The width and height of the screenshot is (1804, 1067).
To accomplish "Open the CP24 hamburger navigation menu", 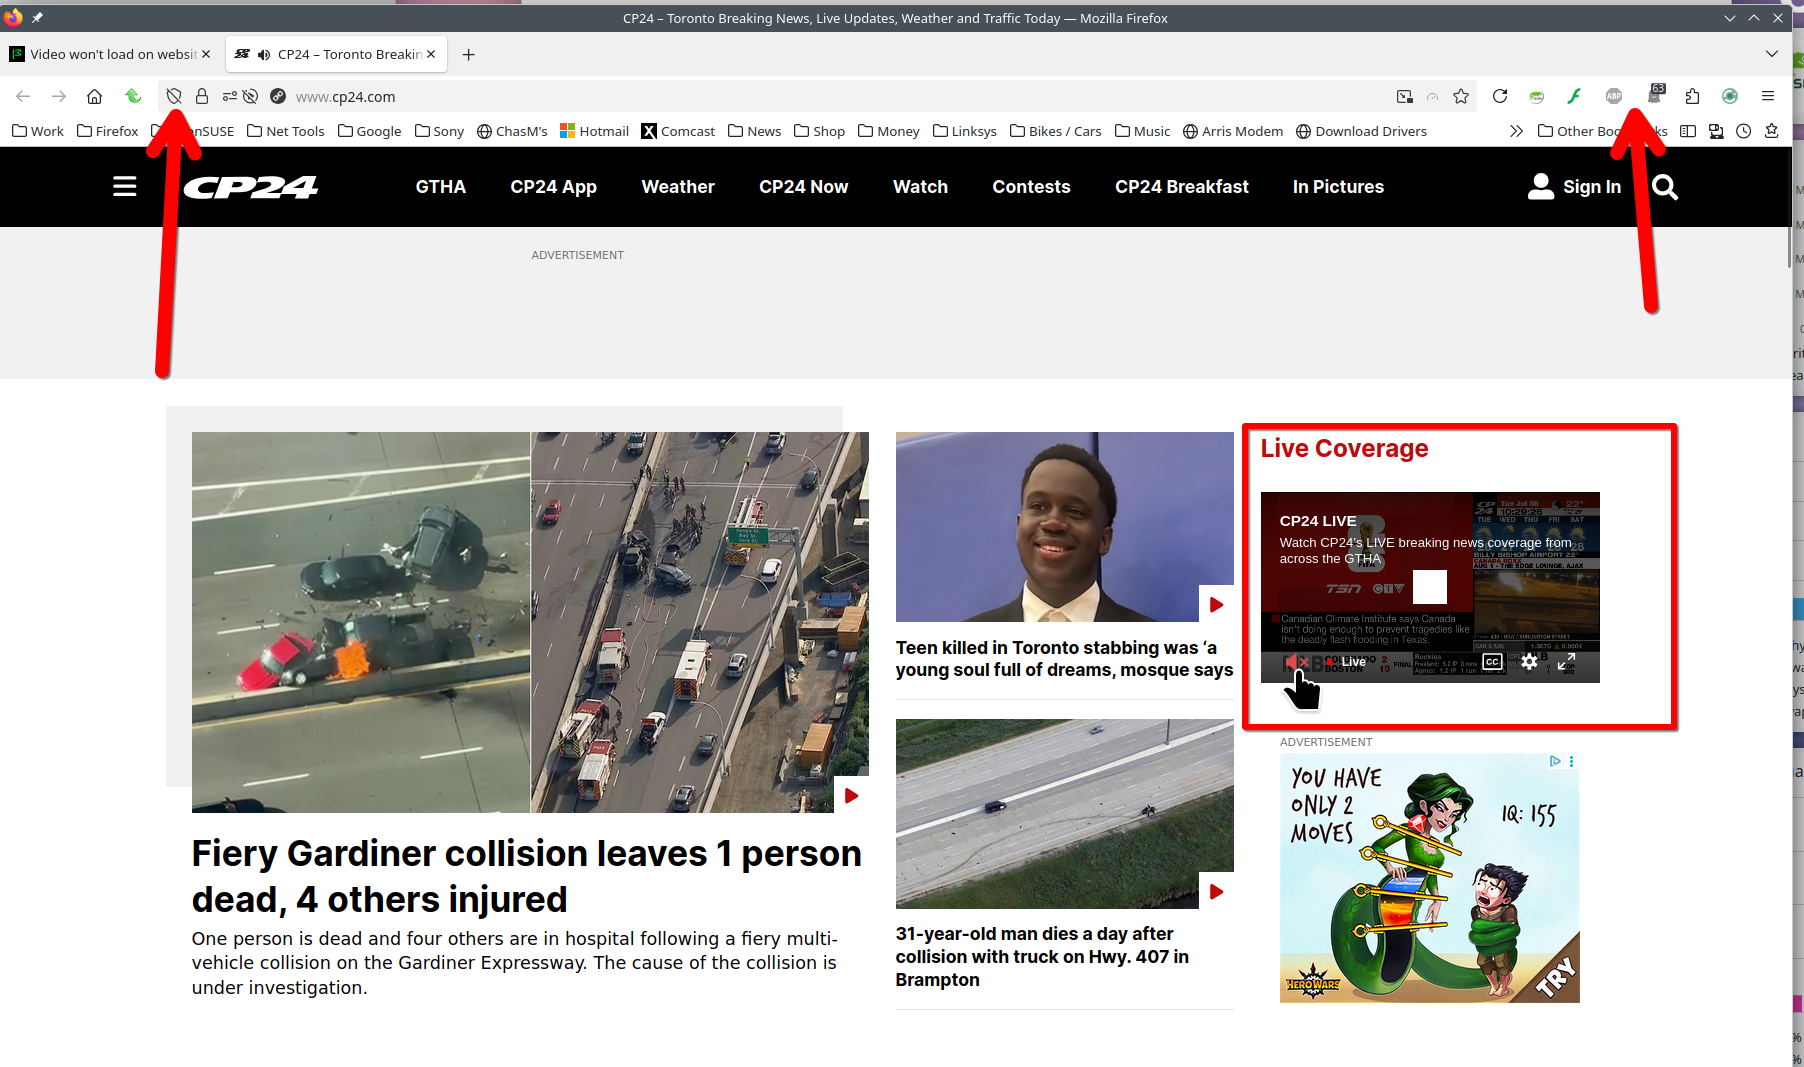I will (x=125, y=186).
